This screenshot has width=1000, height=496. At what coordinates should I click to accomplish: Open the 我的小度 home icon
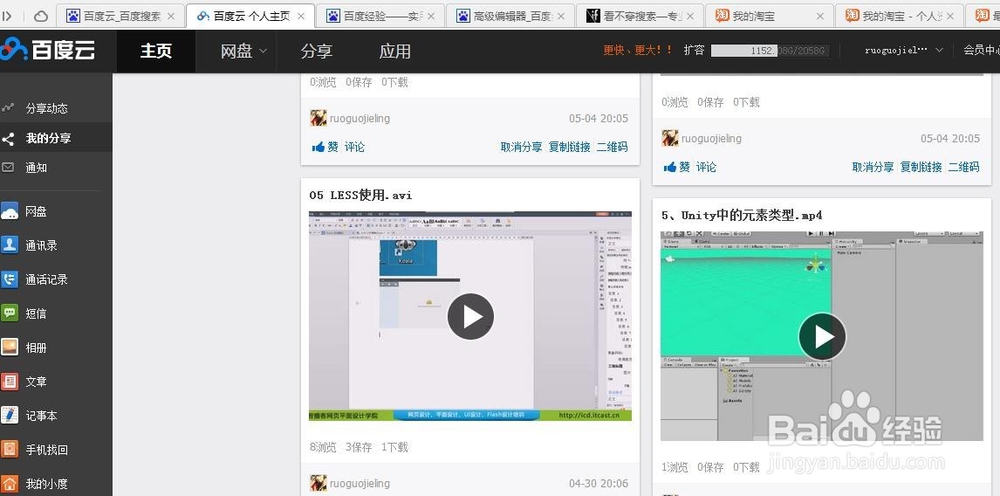[x=9, y=483]
